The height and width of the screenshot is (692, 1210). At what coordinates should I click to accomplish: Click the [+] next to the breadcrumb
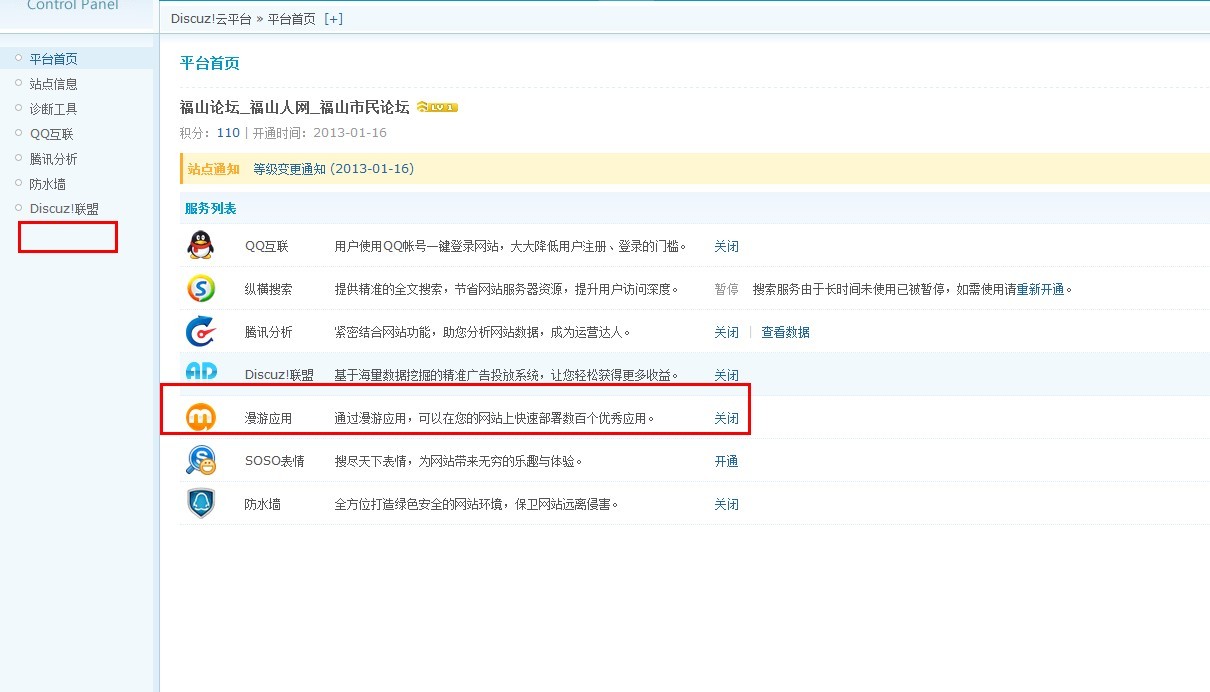point(333,19)
